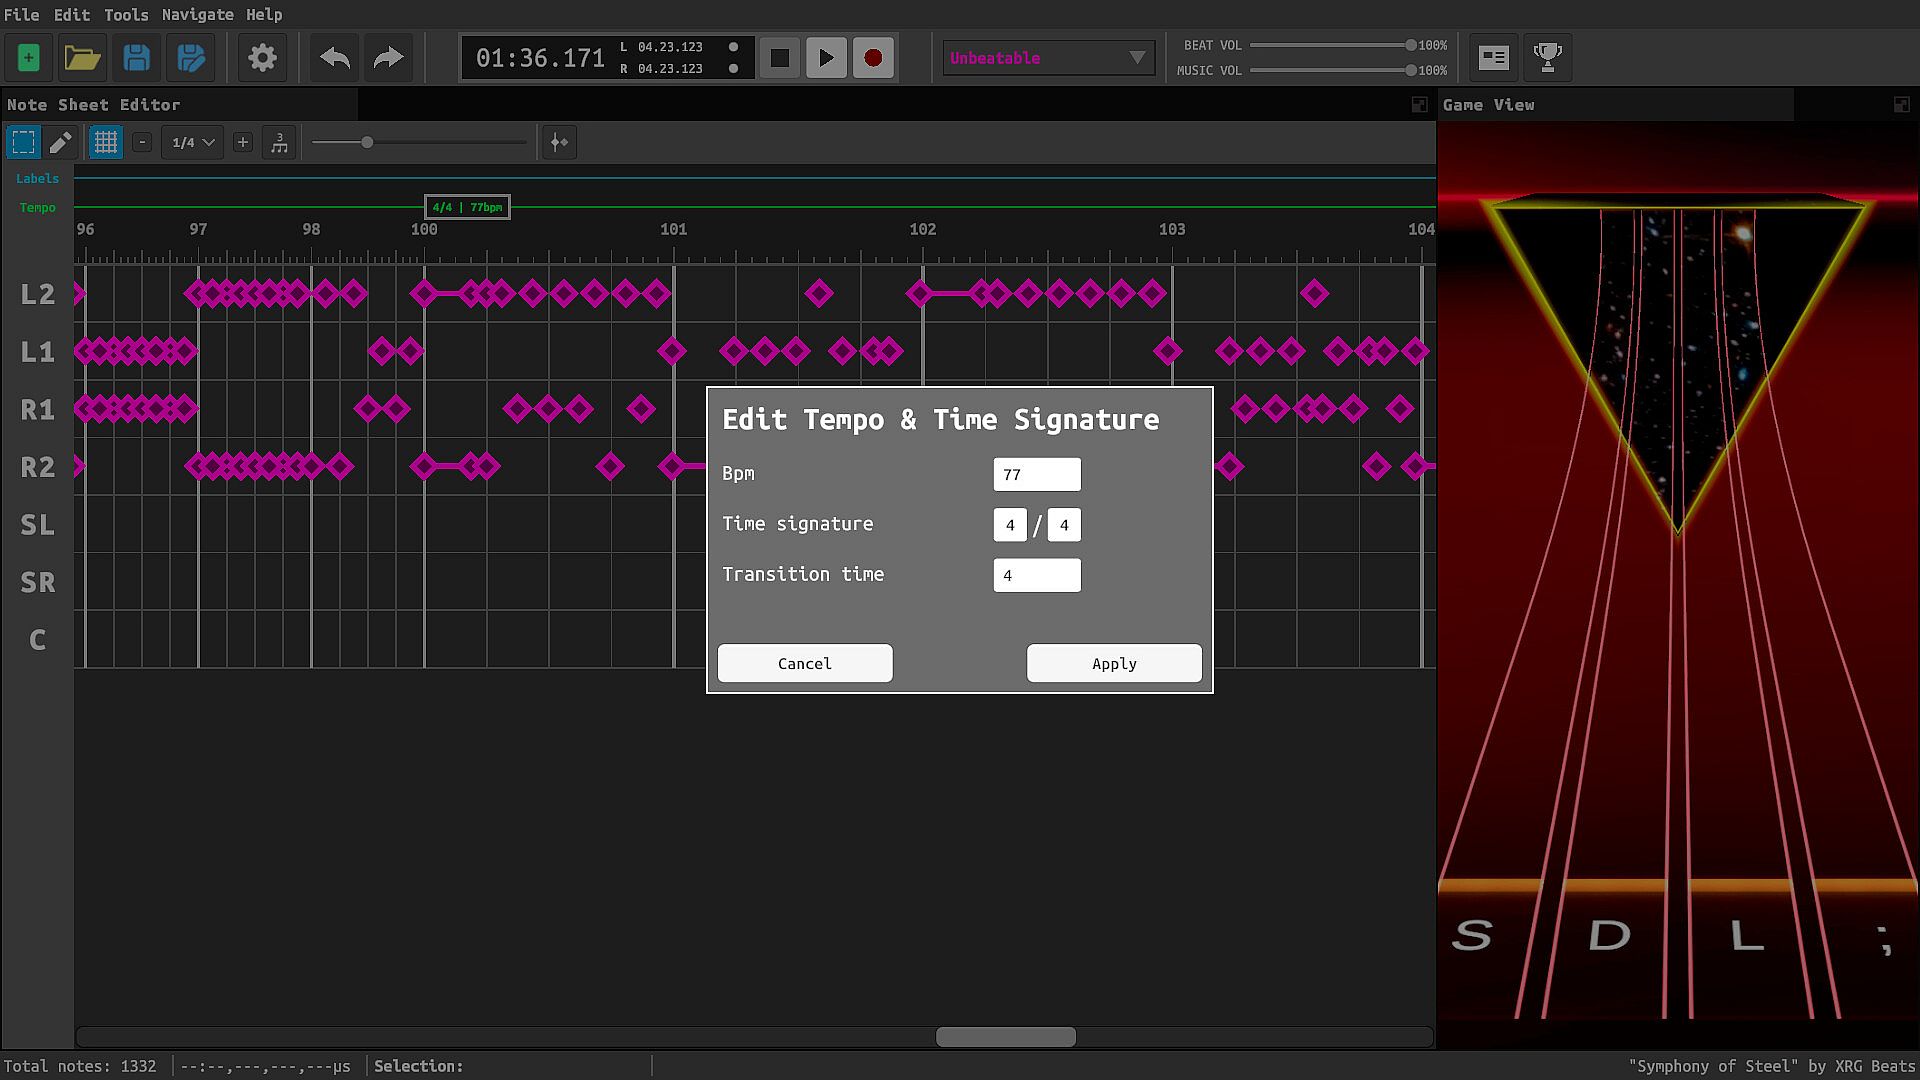
Task: Select the pencil draw tool
Action: pyautogui.click(x=61, y=143)
